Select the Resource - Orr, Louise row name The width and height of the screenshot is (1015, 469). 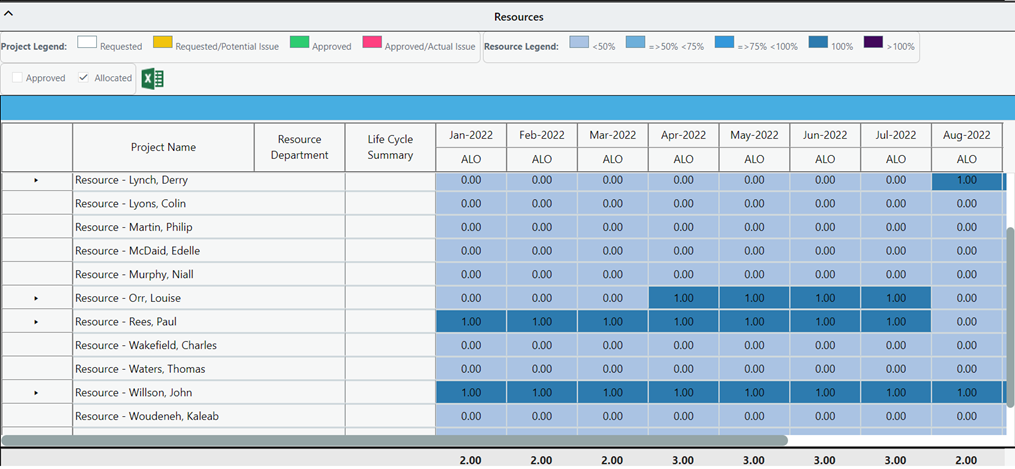point(128,298)
